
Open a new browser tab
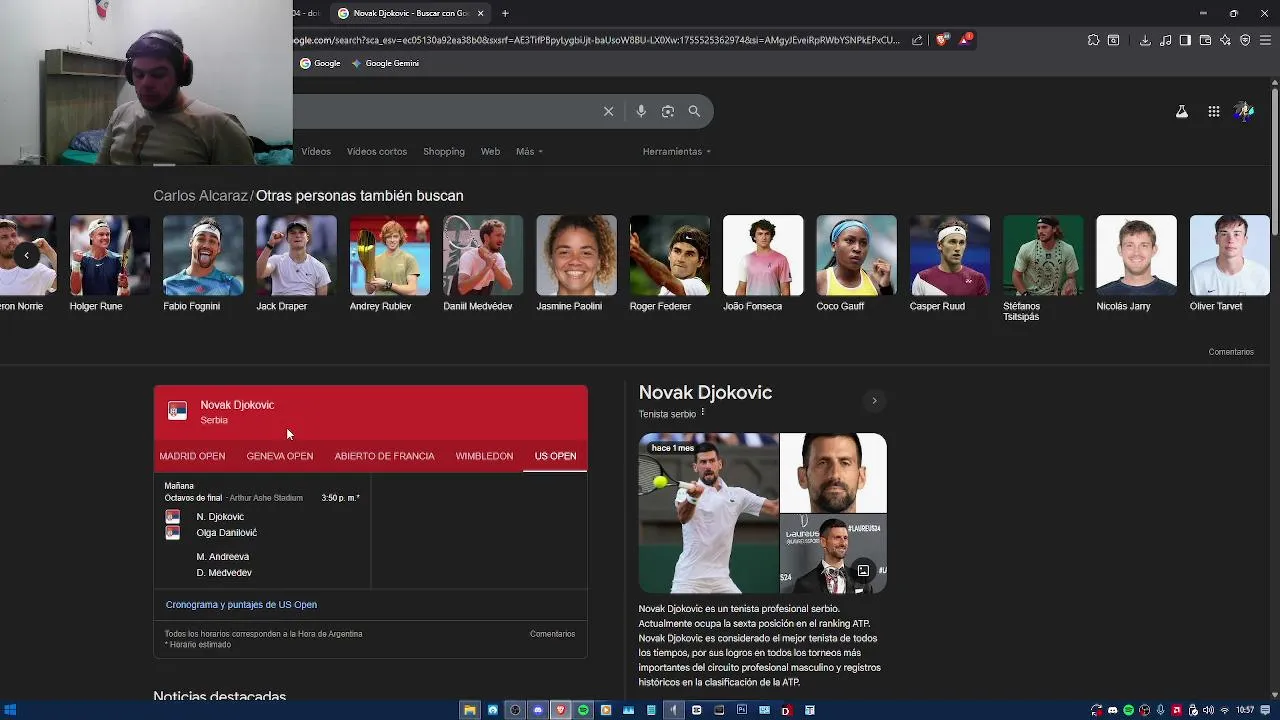(x=505, y=13)
